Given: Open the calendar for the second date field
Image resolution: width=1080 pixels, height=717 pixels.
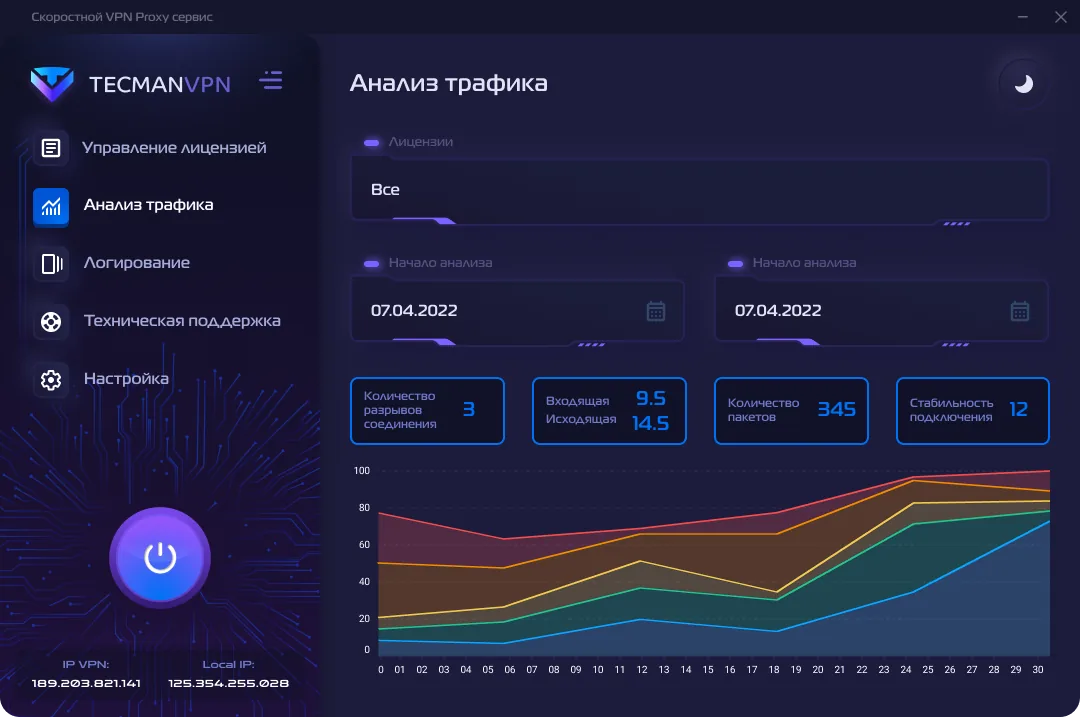Looking at the screenshot, I should point(1019,311).
